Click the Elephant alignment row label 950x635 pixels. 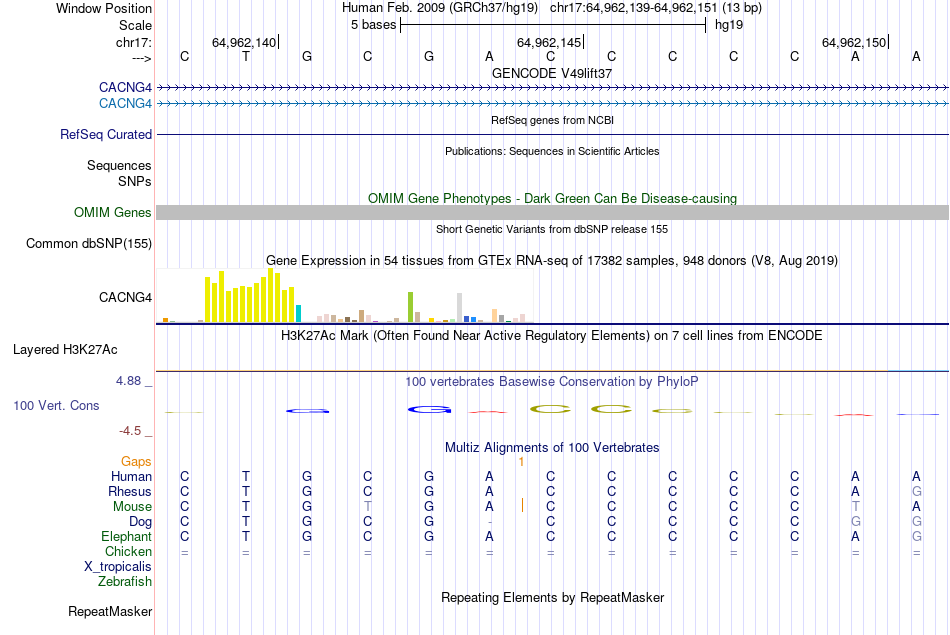coord(127,537)
